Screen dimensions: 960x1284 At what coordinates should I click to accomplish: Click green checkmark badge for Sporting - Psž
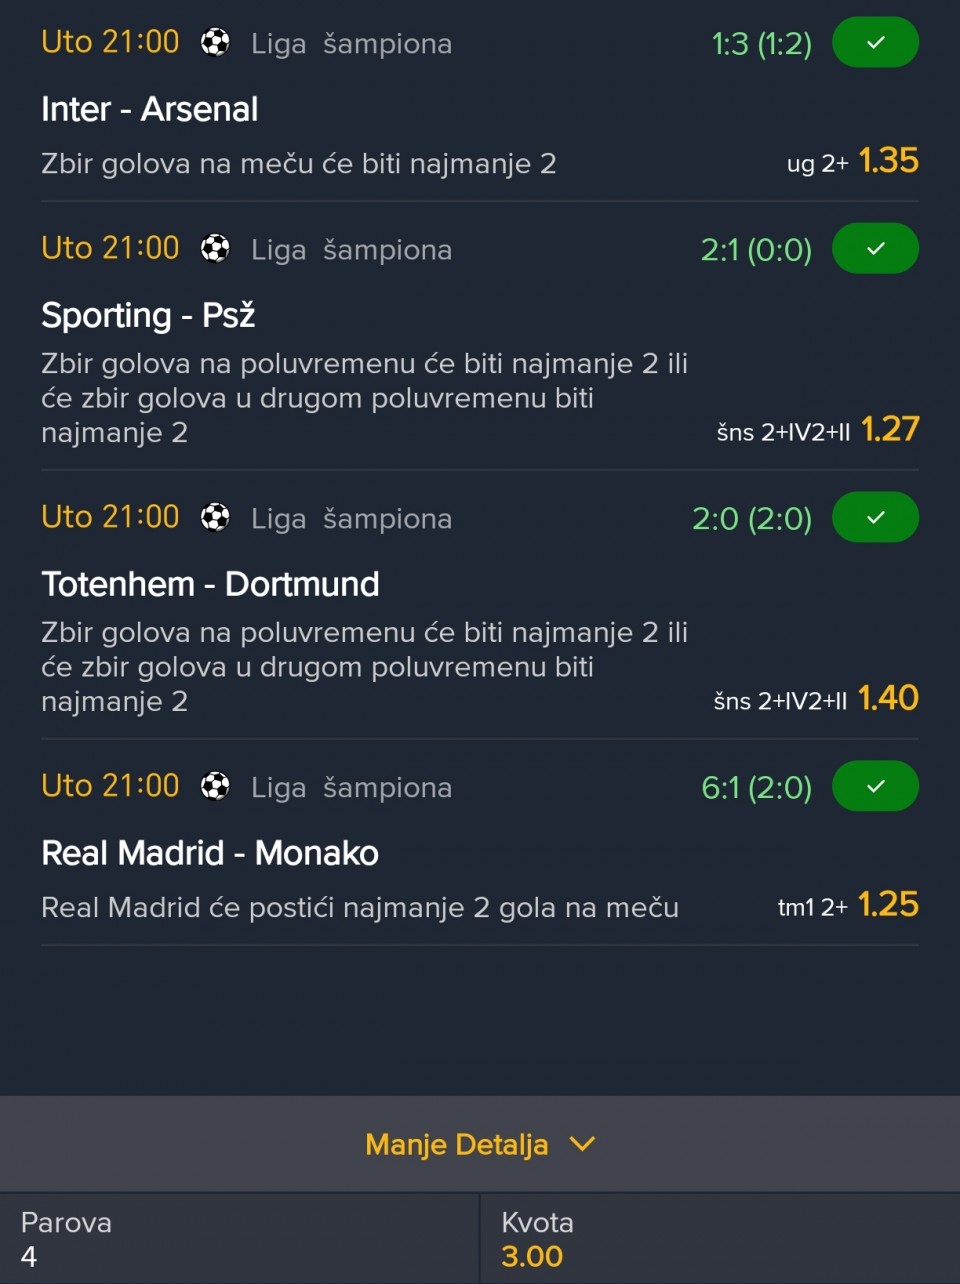click(x=875, y=249)
